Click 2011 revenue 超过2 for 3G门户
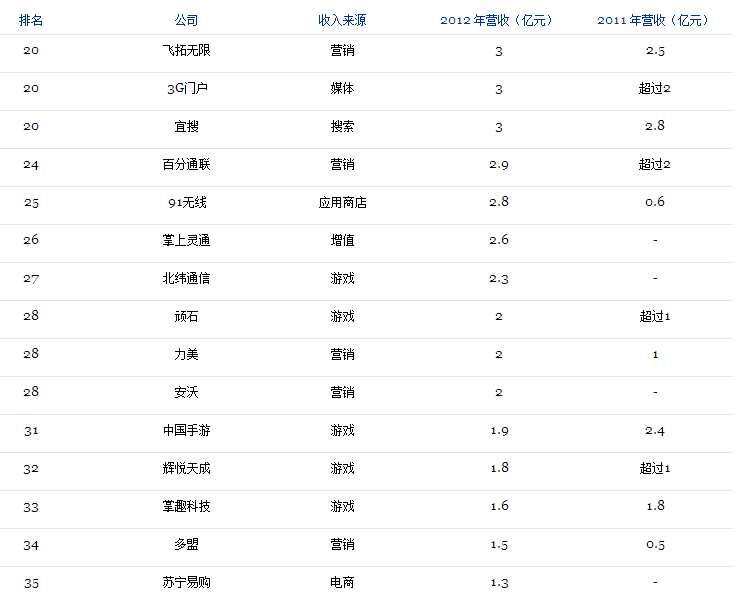746x604 pixels. (655, 88)
